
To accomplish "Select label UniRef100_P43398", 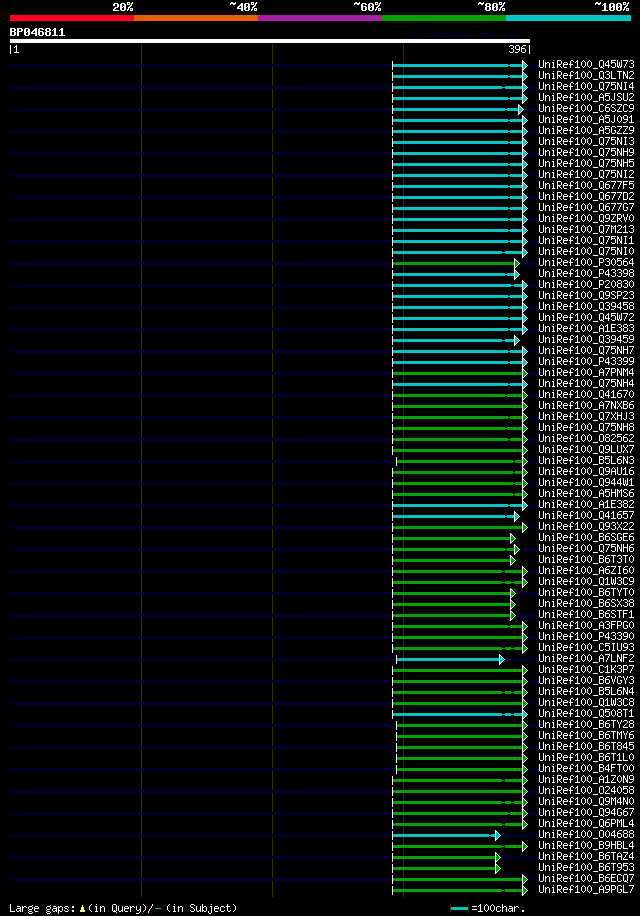I will (586, 273).
